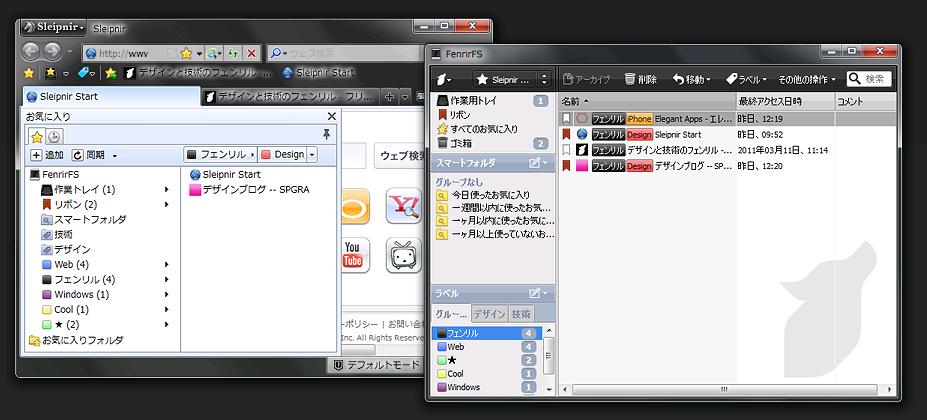Click the add-favorite star with green plus
Screen dimensions: 927x420
coord(111,73)
